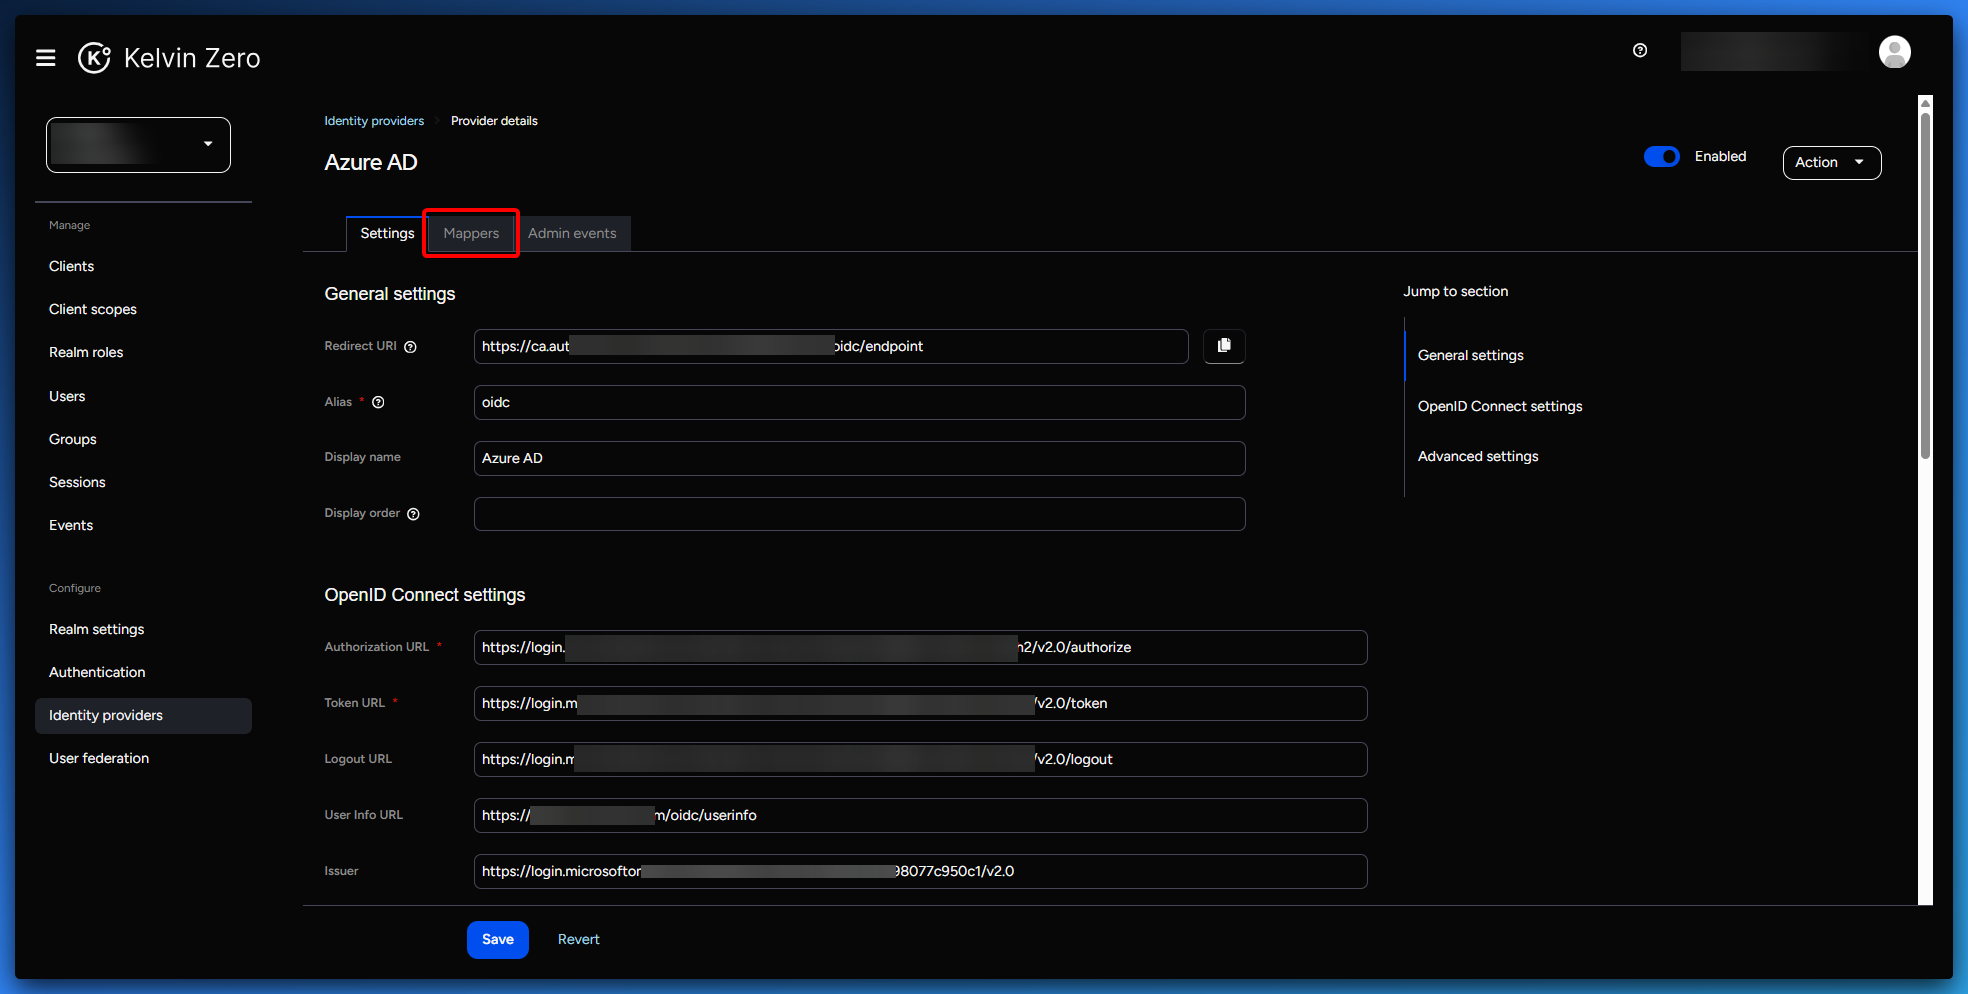
Task: Open the Action dropdown
Action: pos(1831,162)
